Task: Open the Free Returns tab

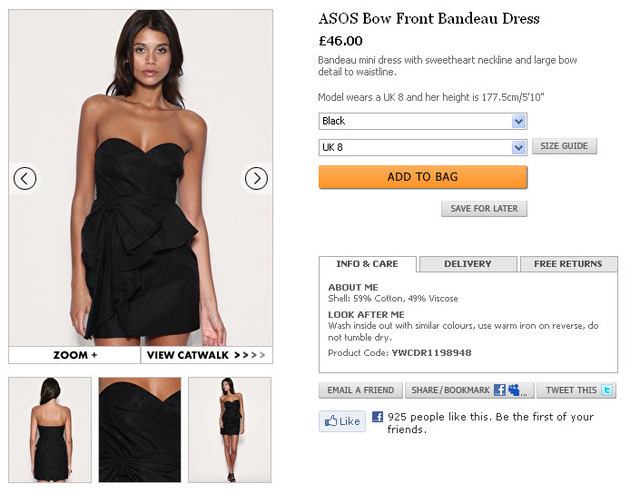Action: tap(568, 264)
